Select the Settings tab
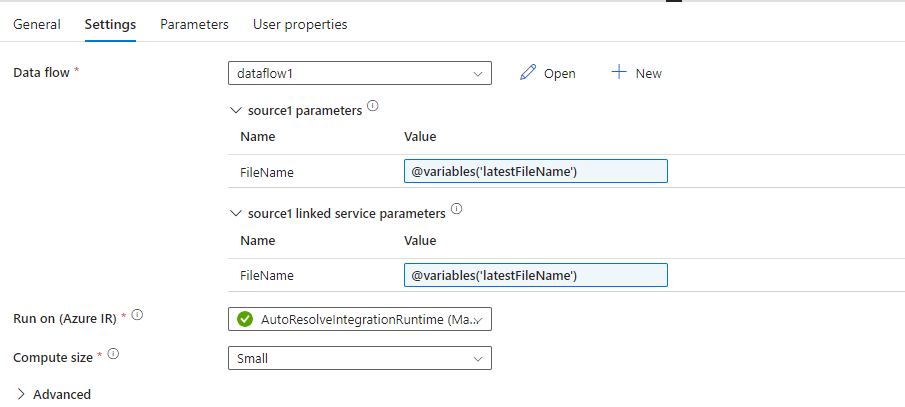Screen dimensions: 905x407 (110, 24)
